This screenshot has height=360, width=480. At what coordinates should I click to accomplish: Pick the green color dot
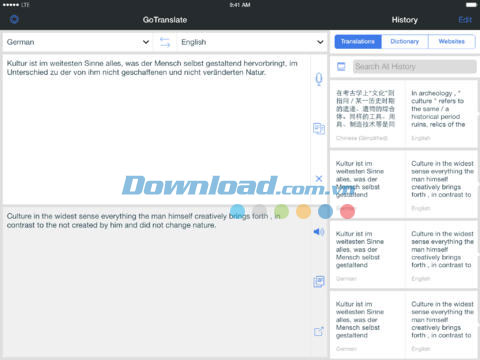282,211
